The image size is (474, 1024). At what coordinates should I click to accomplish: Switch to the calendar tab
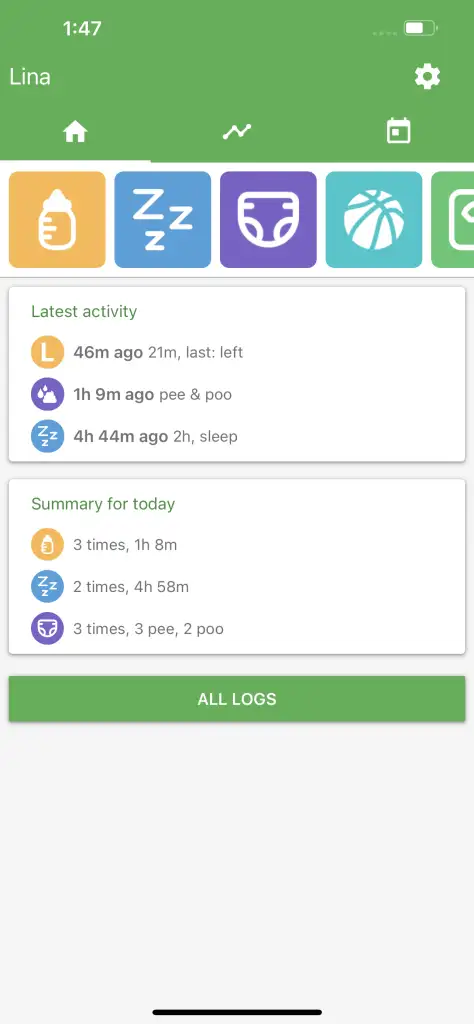pos(398,132)
